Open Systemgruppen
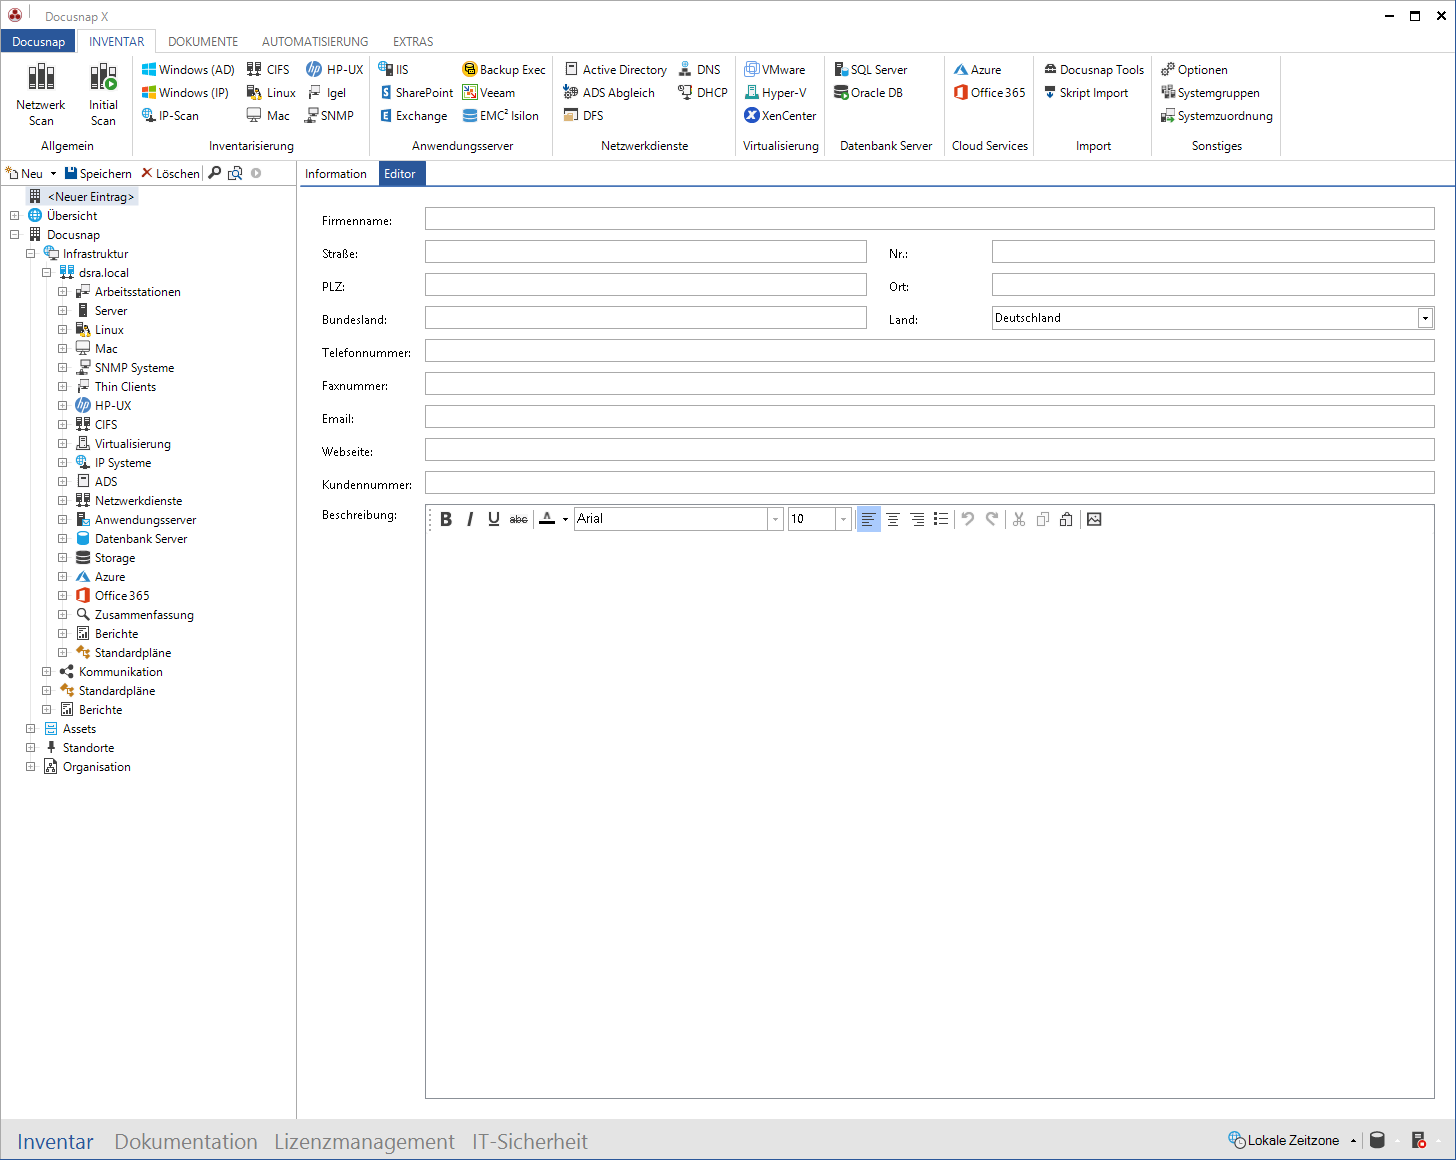The height and width of the screenshot is (1160, 1456). [1210, 93]
